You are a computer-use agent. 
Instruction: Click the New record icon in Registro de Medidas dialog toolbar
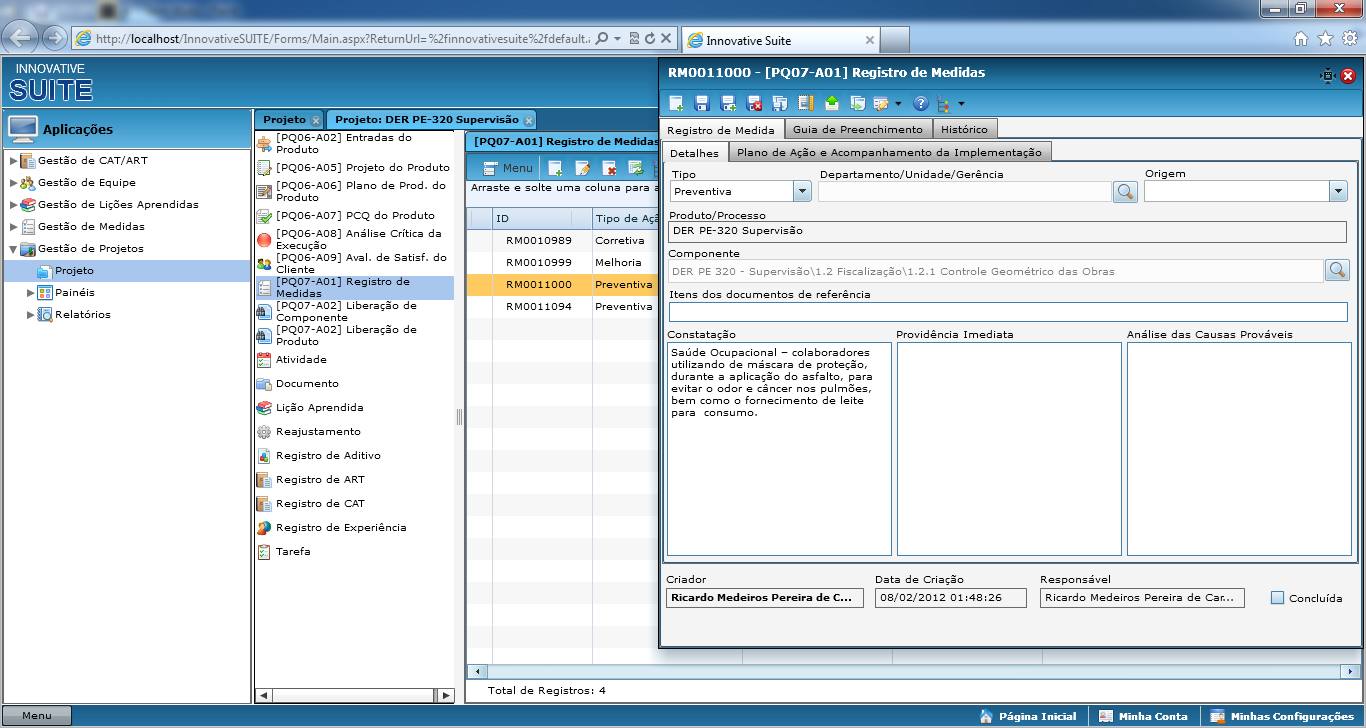coord(677,103)
